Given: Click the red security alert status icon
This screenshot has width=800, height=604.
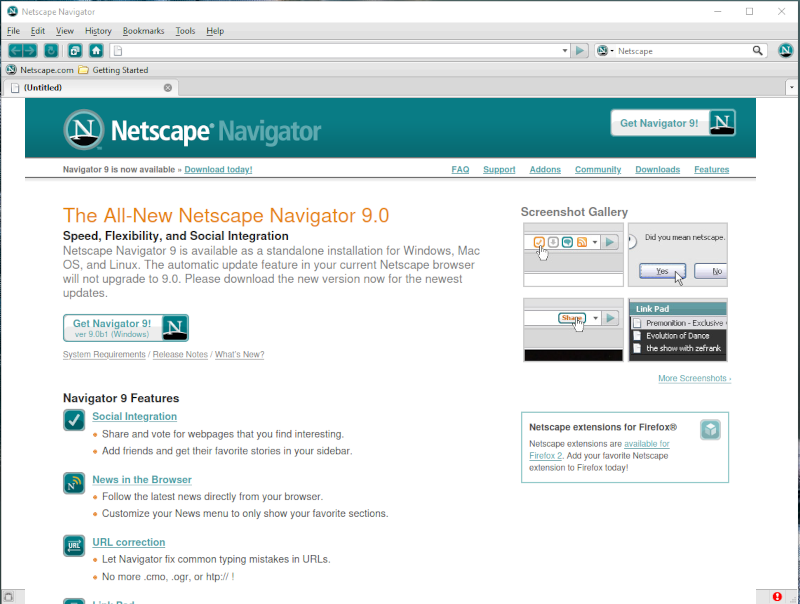Looking at the screenshot, I should [x=777, y=596].
